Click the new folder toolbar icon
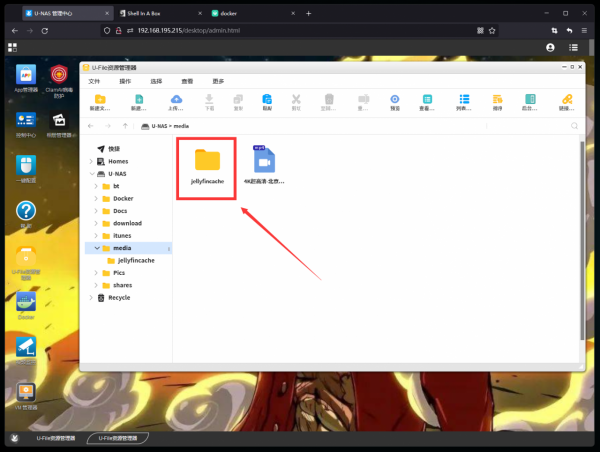Image resolution: width=600 pixels, height=452 pixels. 98,100
